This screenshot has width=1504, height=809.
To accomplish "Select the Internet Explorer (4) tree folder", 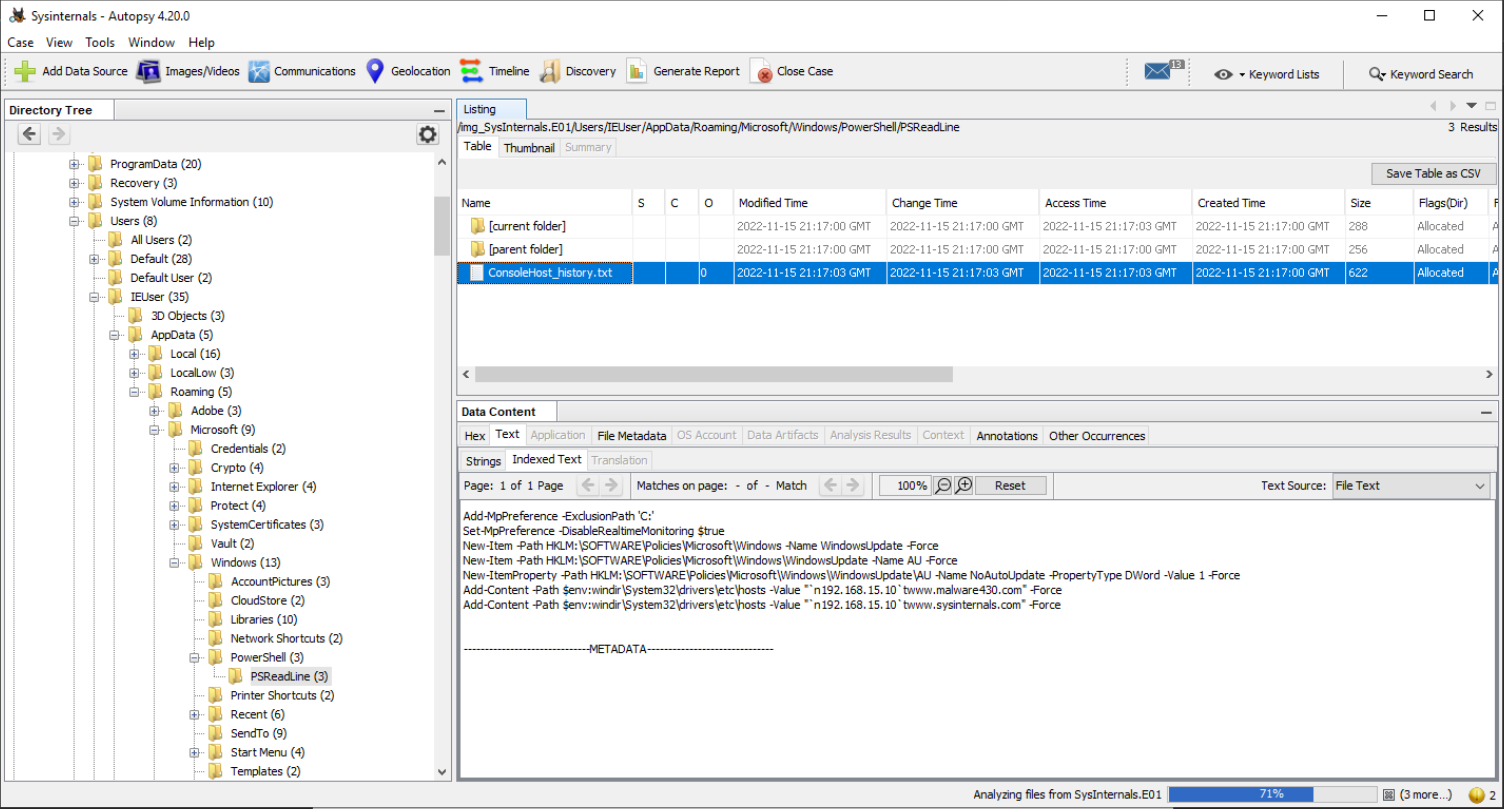I will tap(263, 487).
